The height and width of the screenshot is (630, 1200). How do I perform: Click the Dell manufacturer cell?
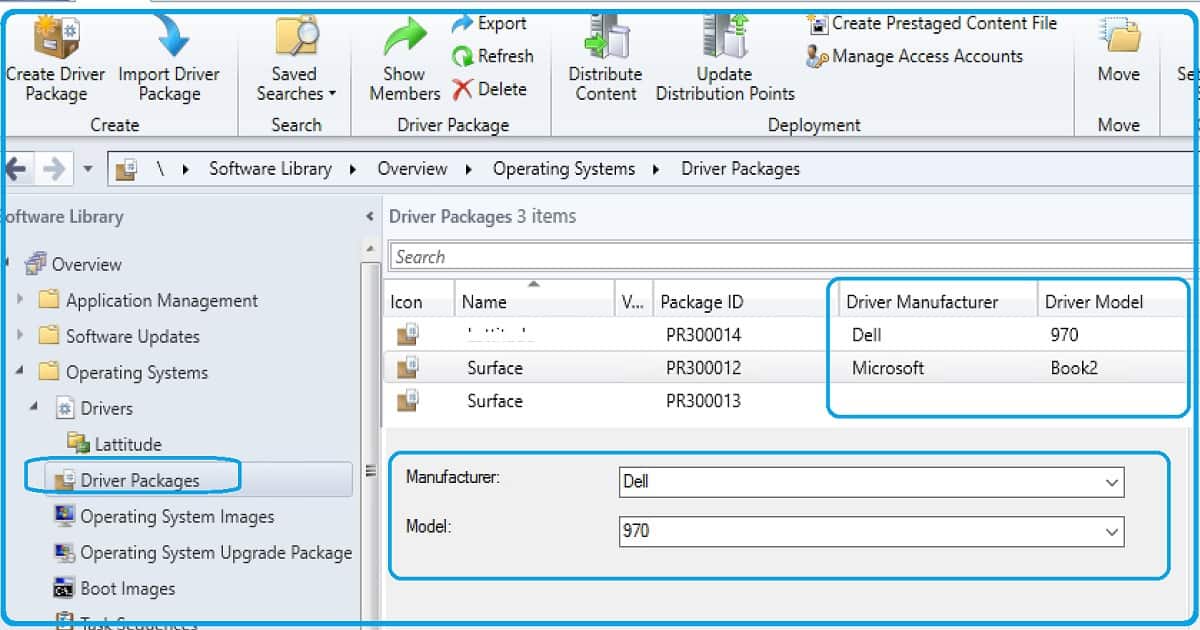(867, 335)
